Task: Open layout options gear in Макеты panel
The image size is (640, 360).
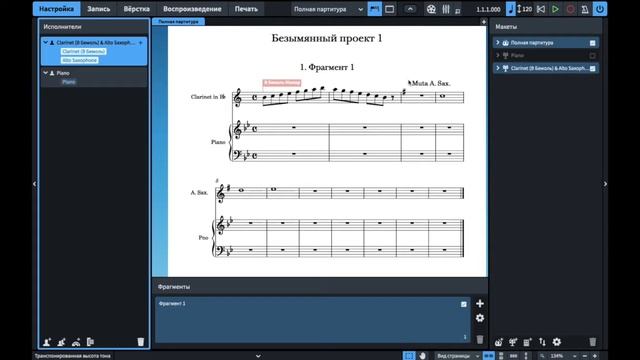Action: pos(557,342)
